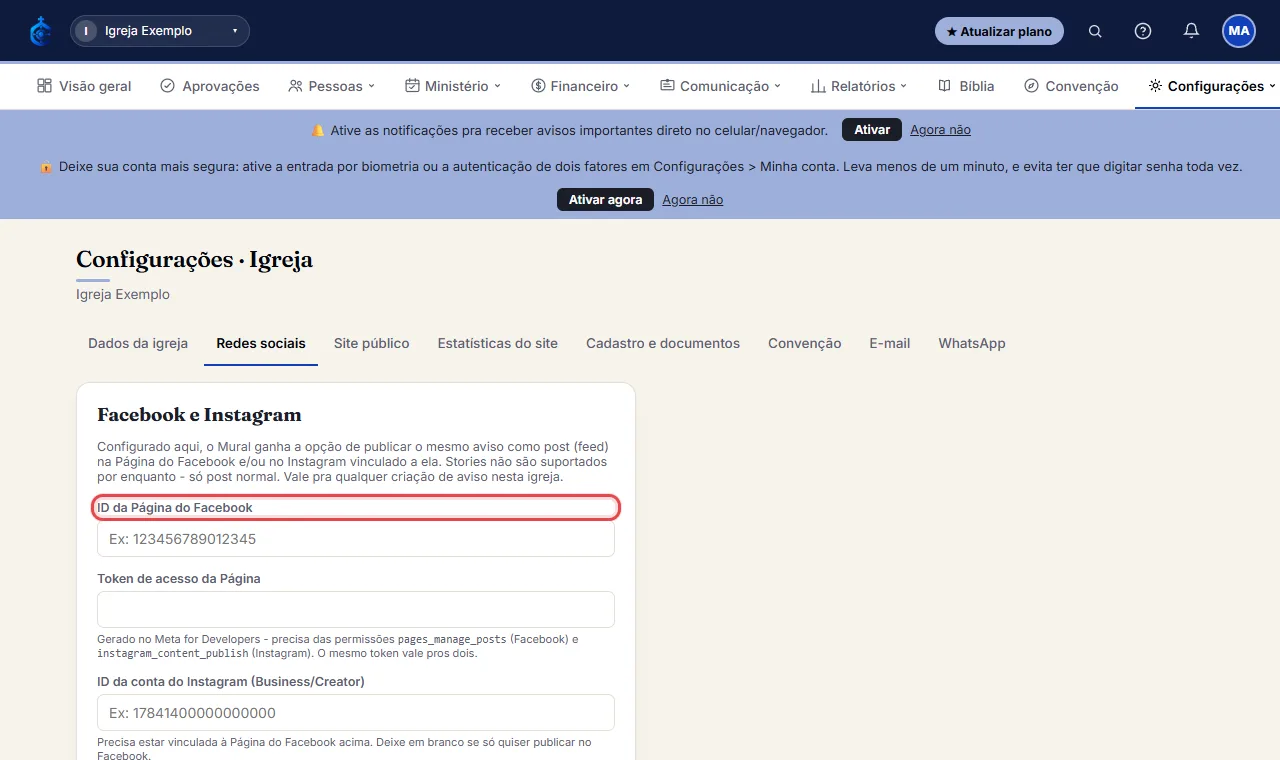Expand the Financeiro menu

tap(581, 86)
